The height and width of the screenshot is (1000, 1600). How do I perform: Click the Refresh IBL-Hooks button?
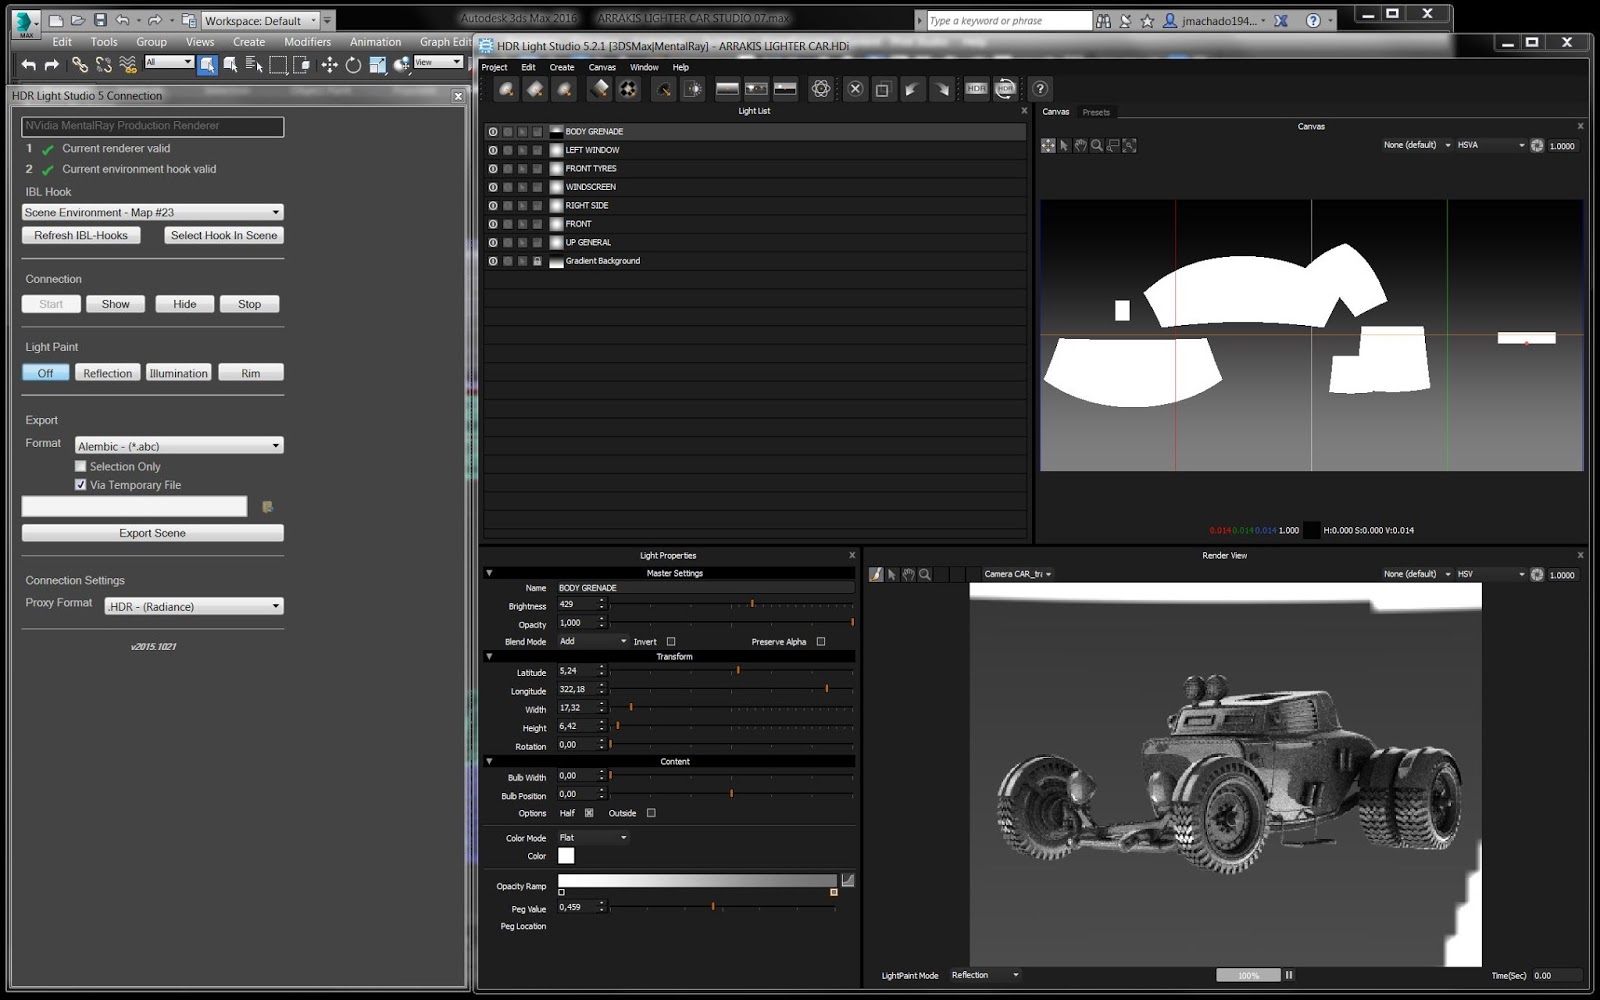click(x=81, y=235)
